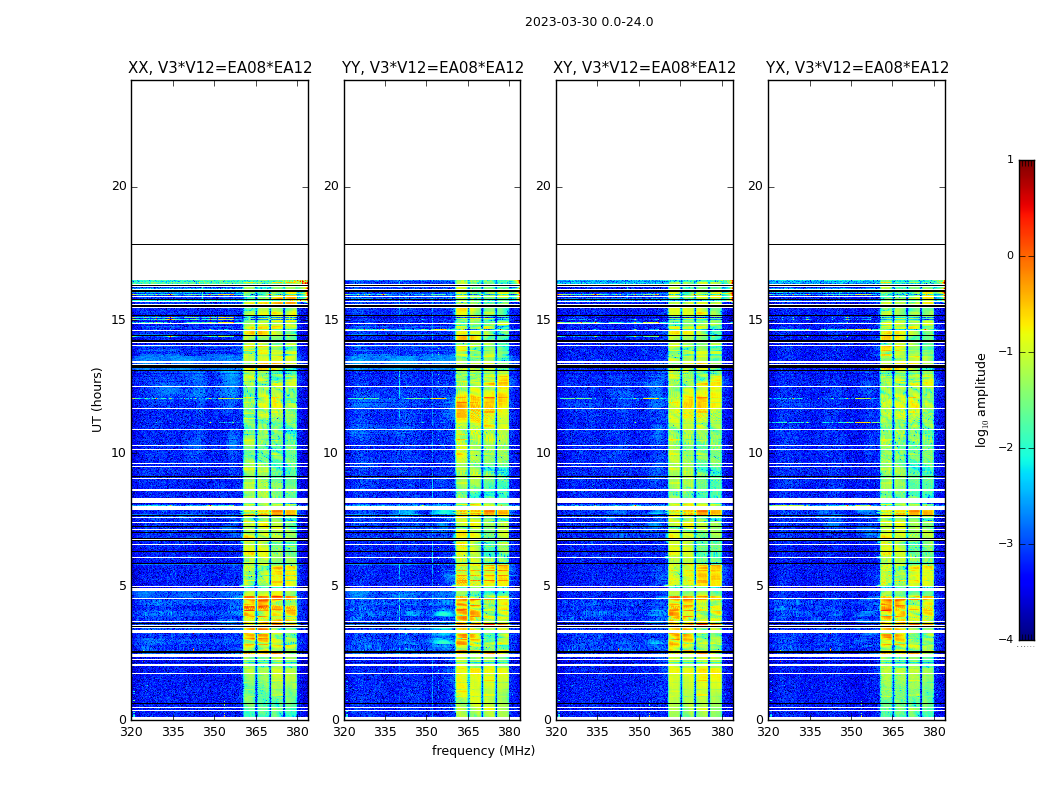Click the 365 tick label under the XX panel
1050x800 pixels.
point(256,732)
